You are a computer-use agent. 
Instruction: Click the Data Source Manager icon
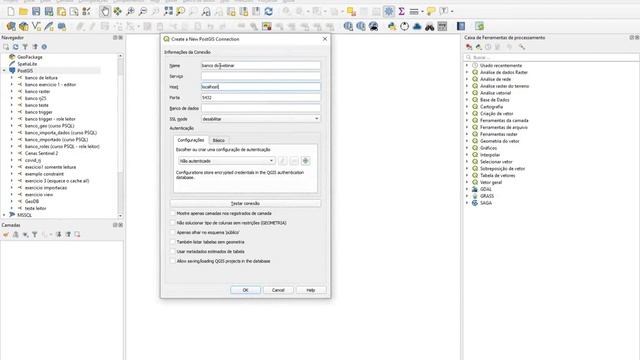11,27
